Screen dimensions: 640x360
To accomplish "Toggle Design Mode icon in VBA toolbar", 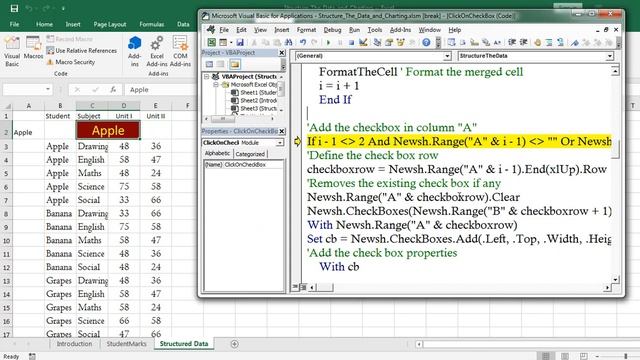I will point(363,42).
